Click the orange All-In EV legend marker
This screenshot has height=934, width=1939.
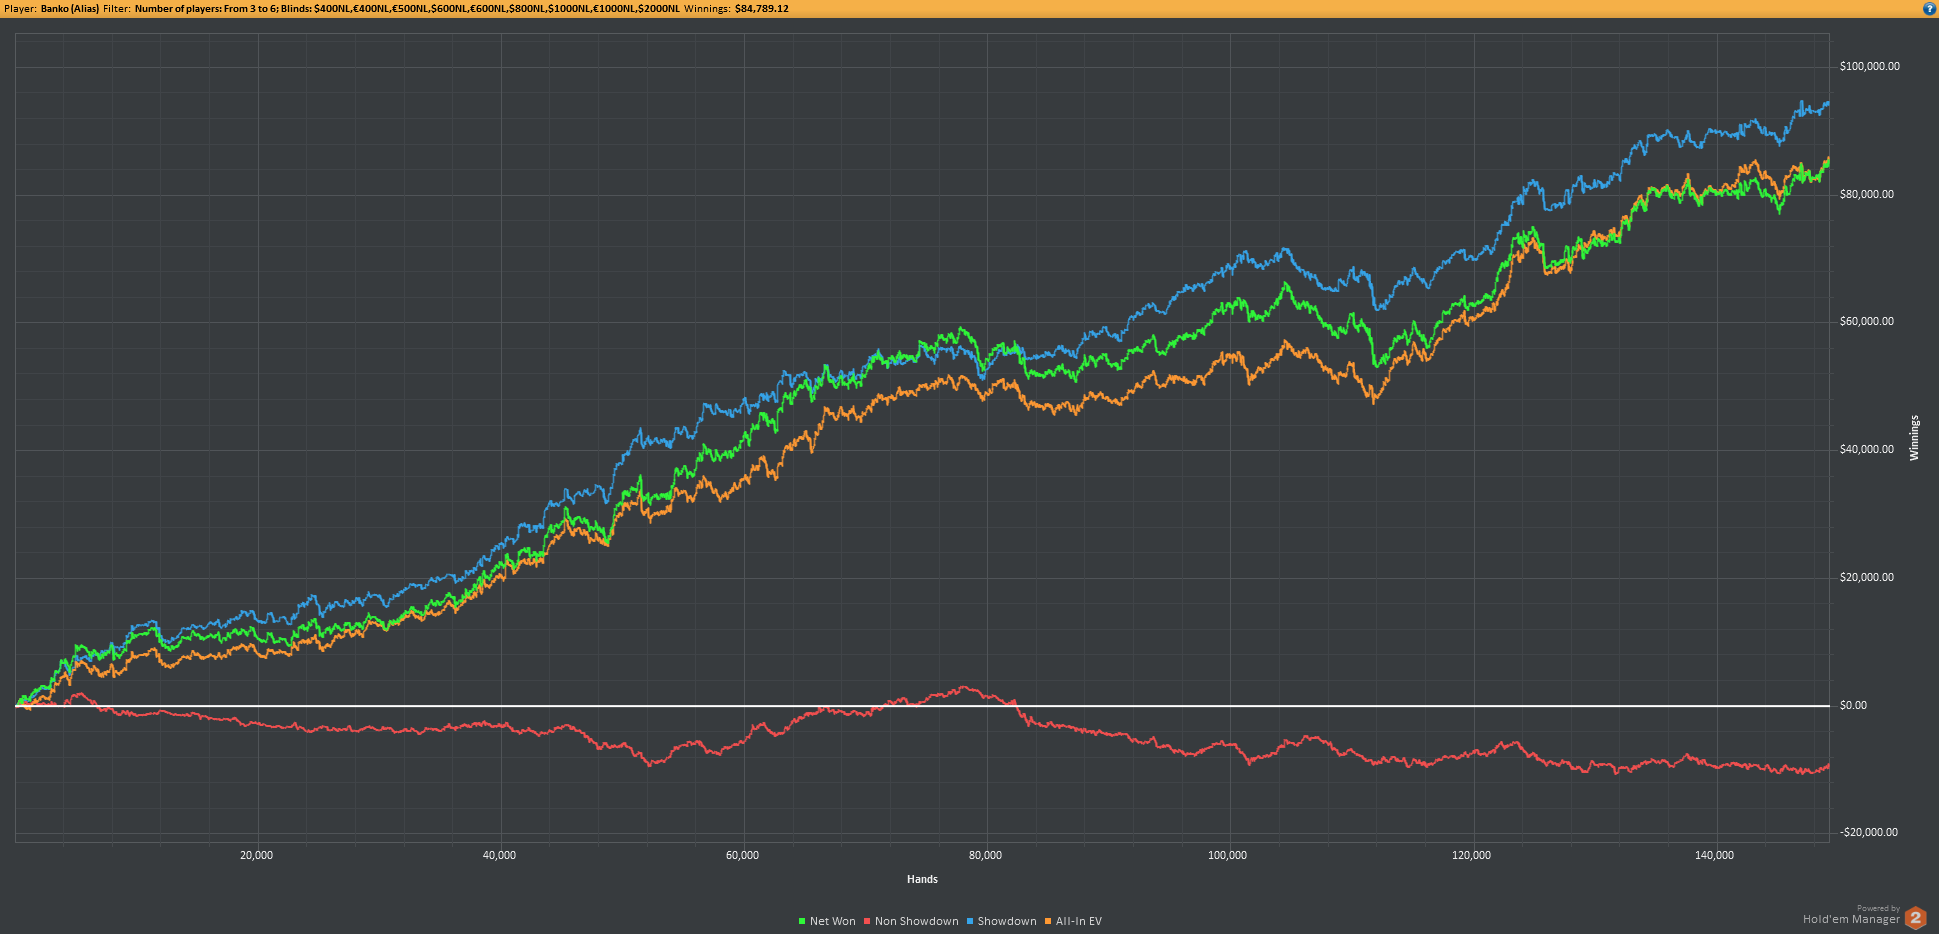click(x=1048, y=921)
